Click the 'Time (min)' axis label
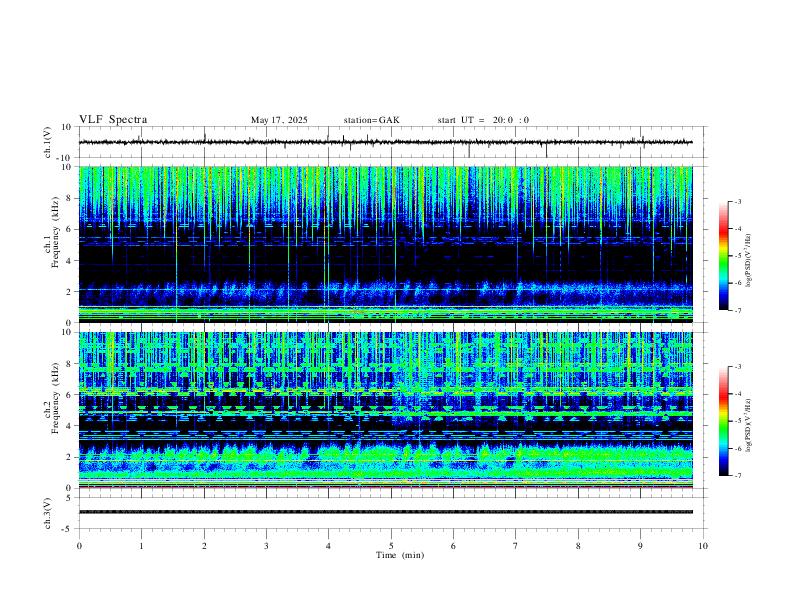792x612 pixels. (x=400, y=555)
